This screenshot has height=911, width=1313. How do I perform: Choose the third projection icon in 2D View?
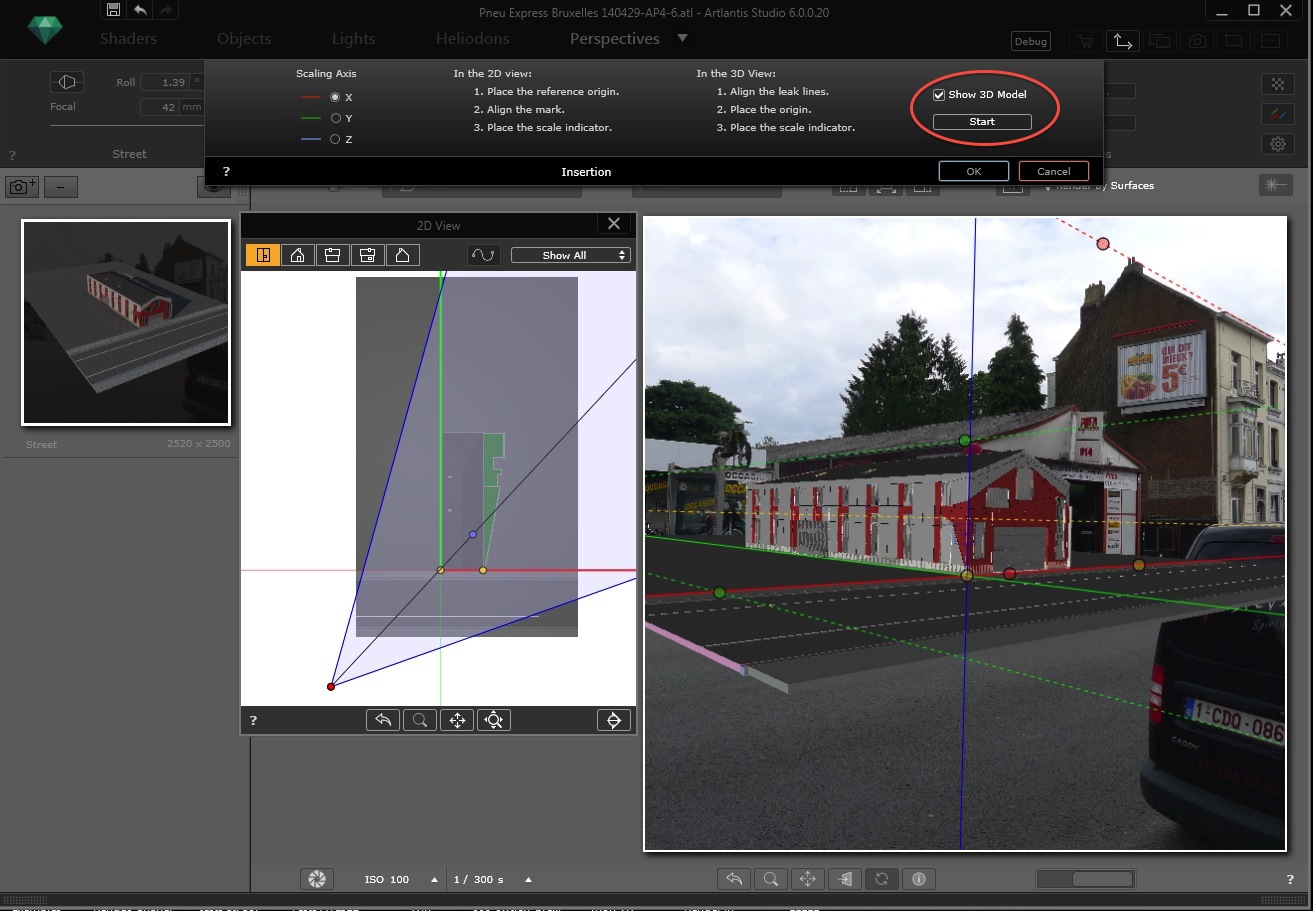(333, 255)
